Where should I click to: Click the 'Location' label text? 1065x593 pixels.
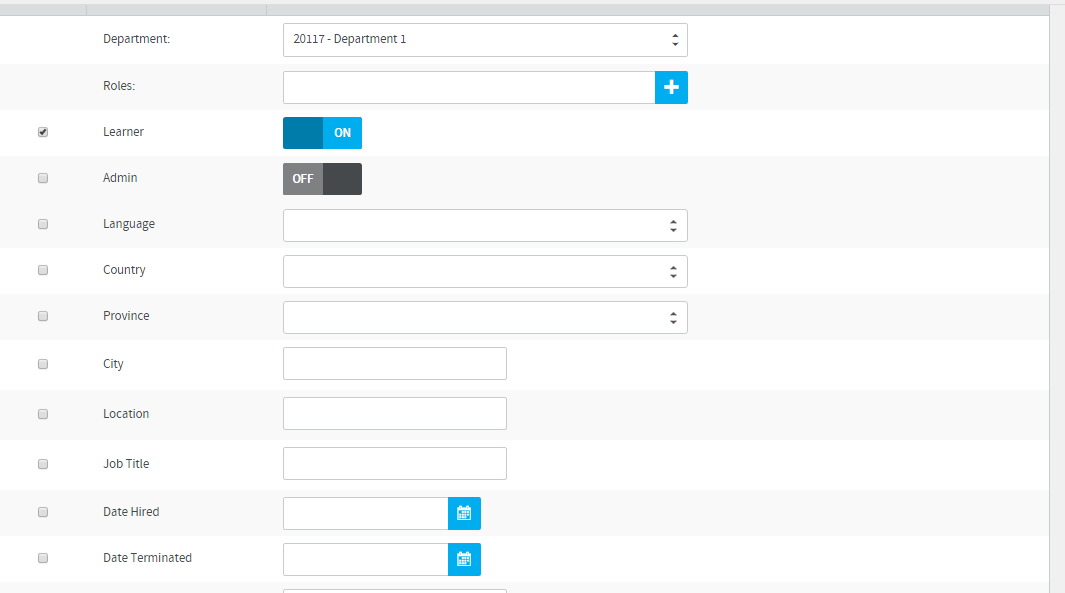[x=126, y=414]
